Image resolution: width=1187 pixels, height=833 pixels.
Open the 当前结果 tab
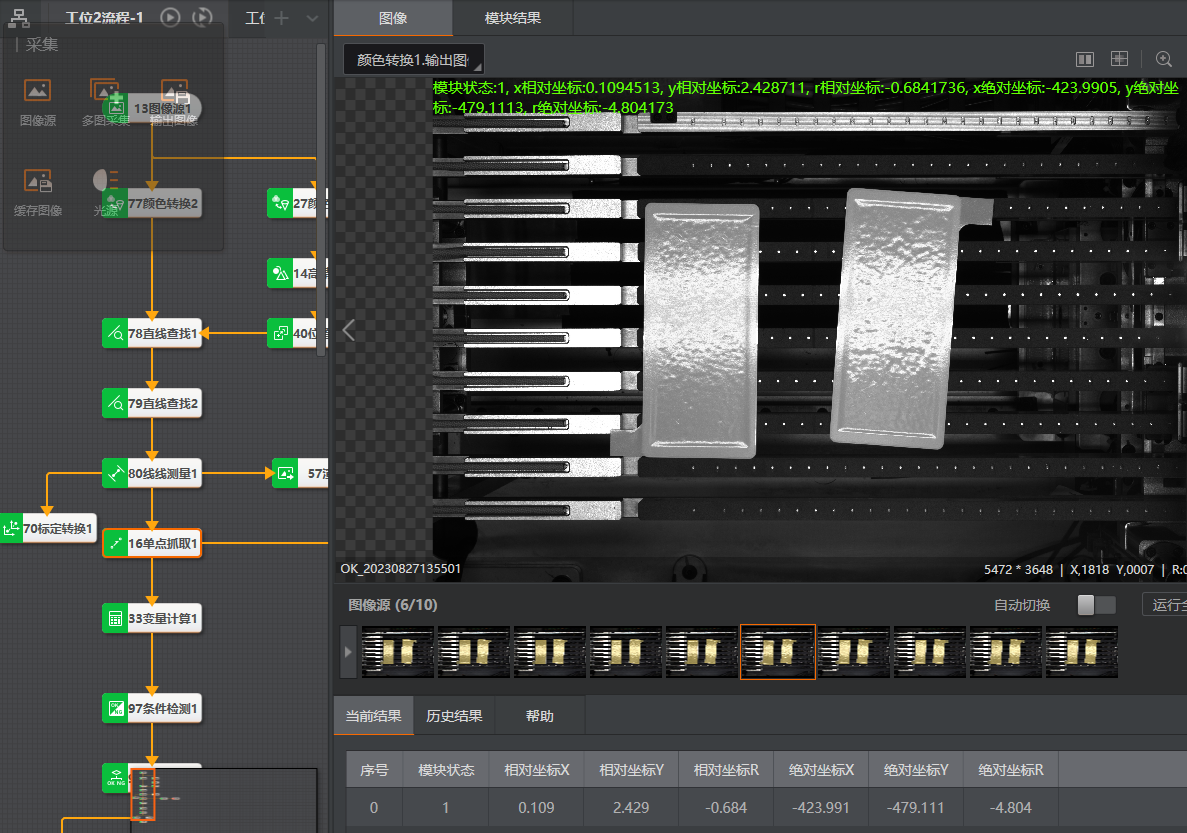tap(373, 716)
